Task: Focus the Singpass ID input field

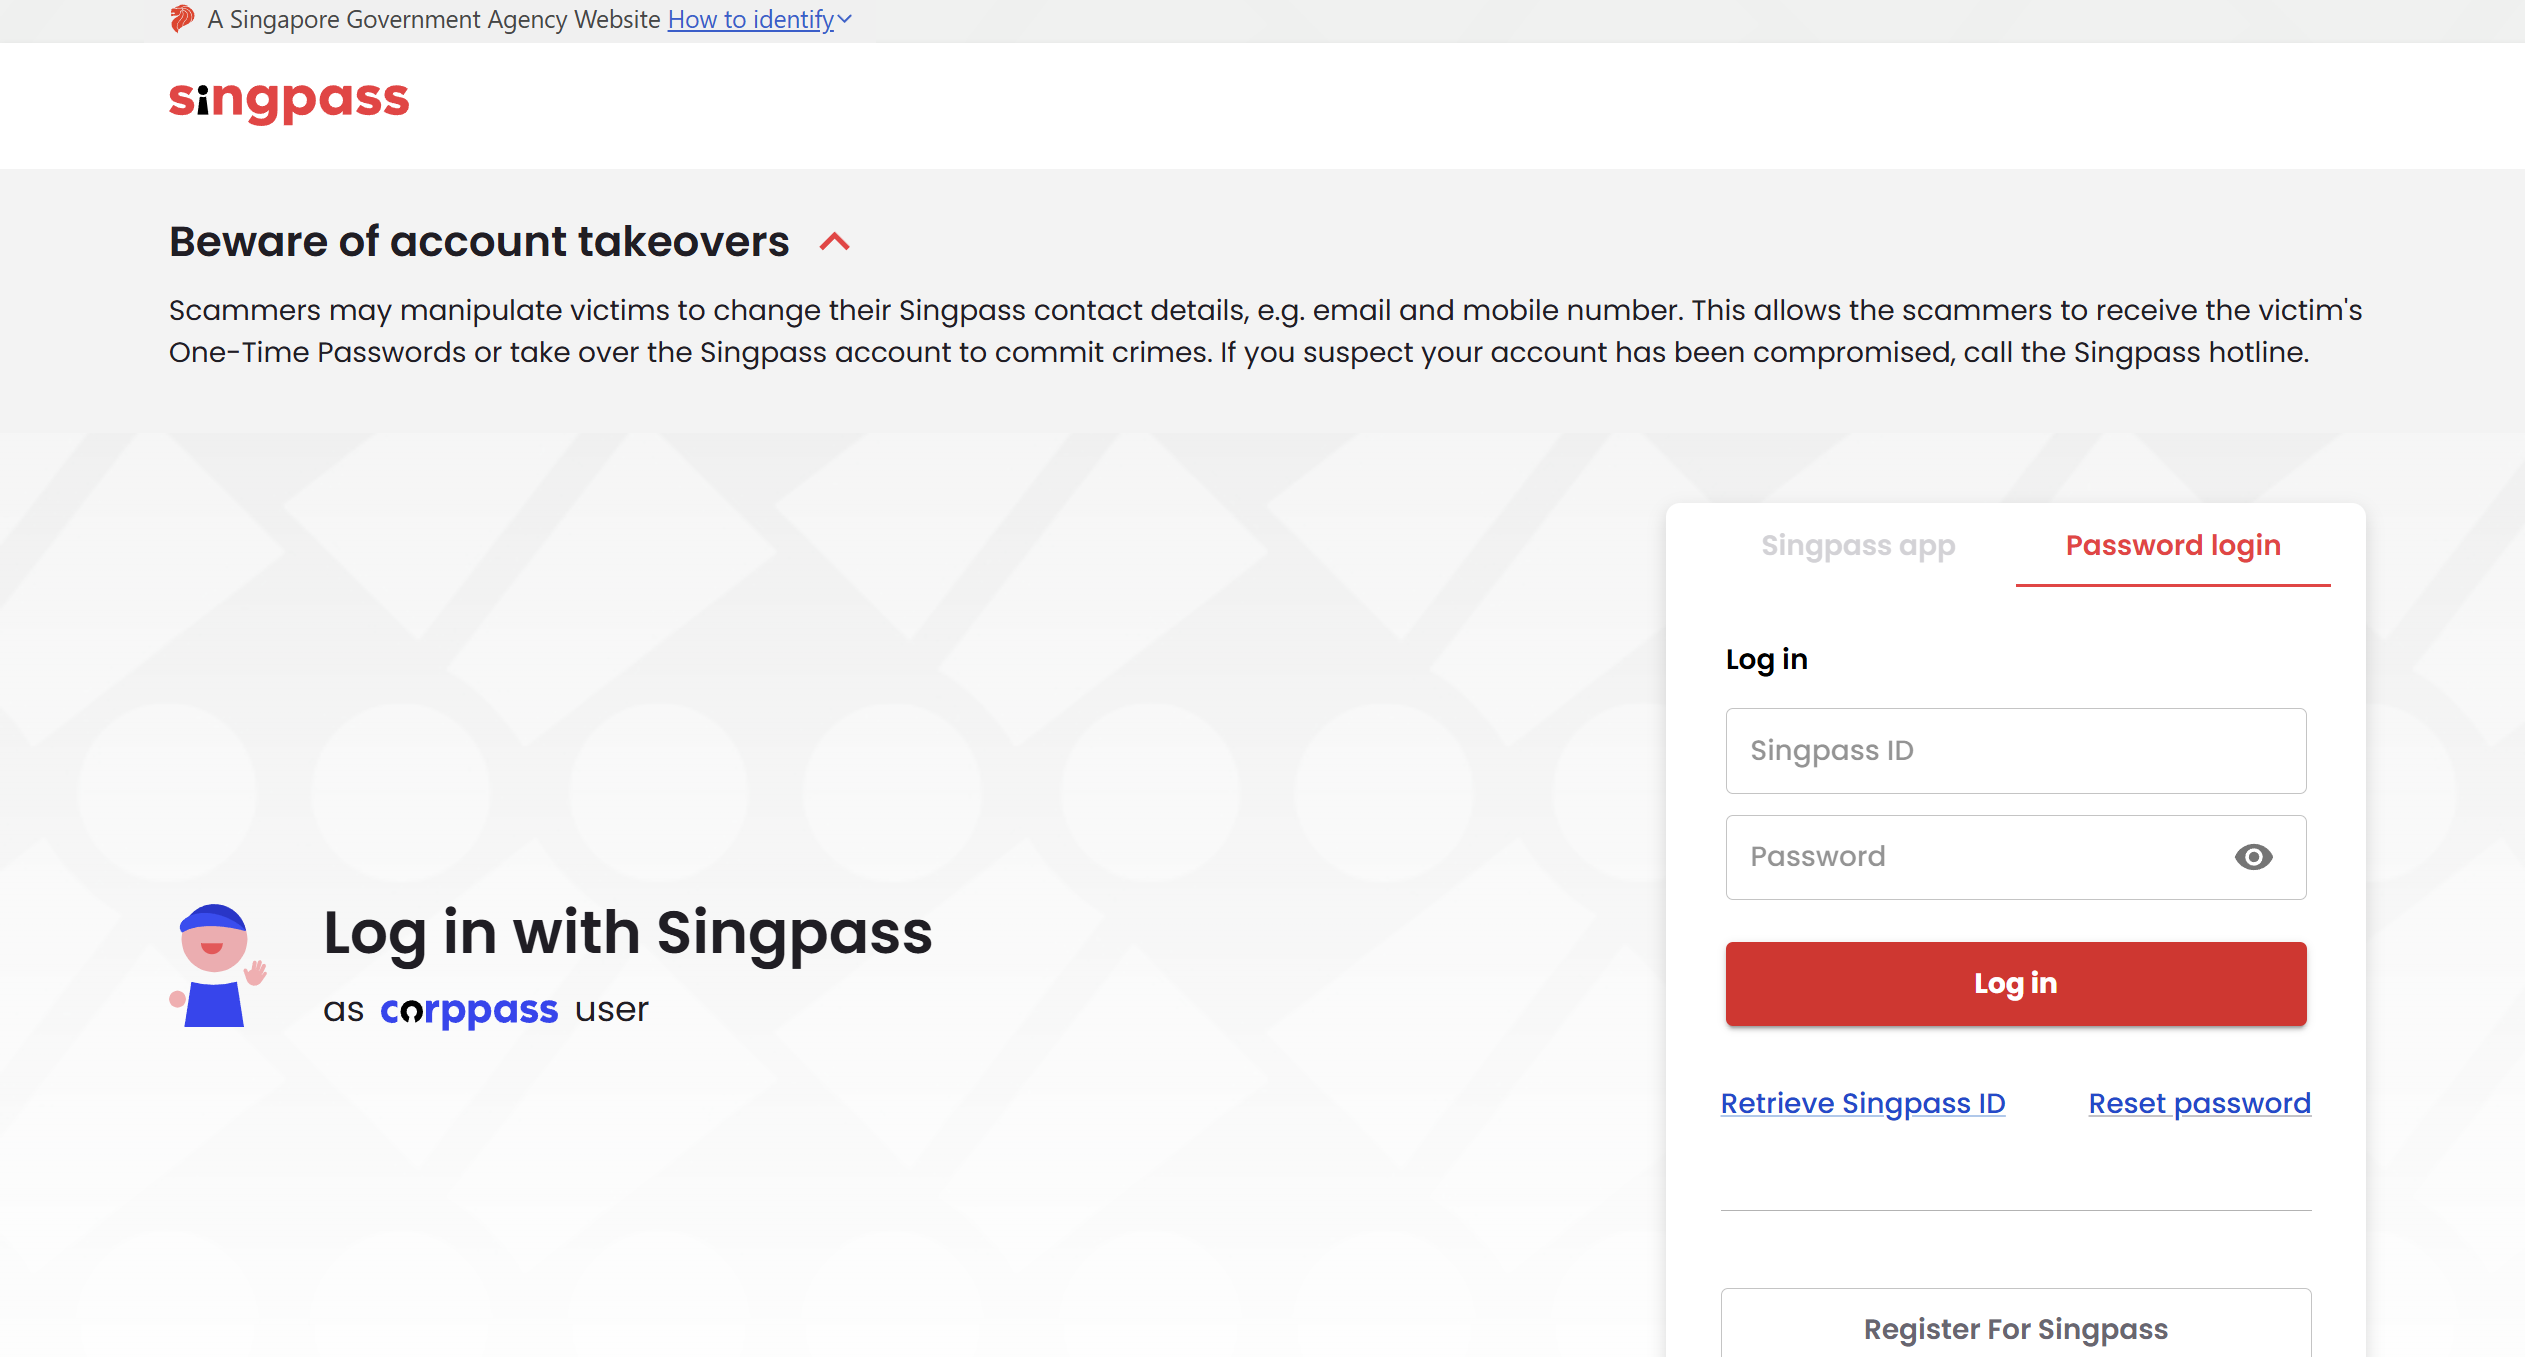Action: click(2016, 751)
